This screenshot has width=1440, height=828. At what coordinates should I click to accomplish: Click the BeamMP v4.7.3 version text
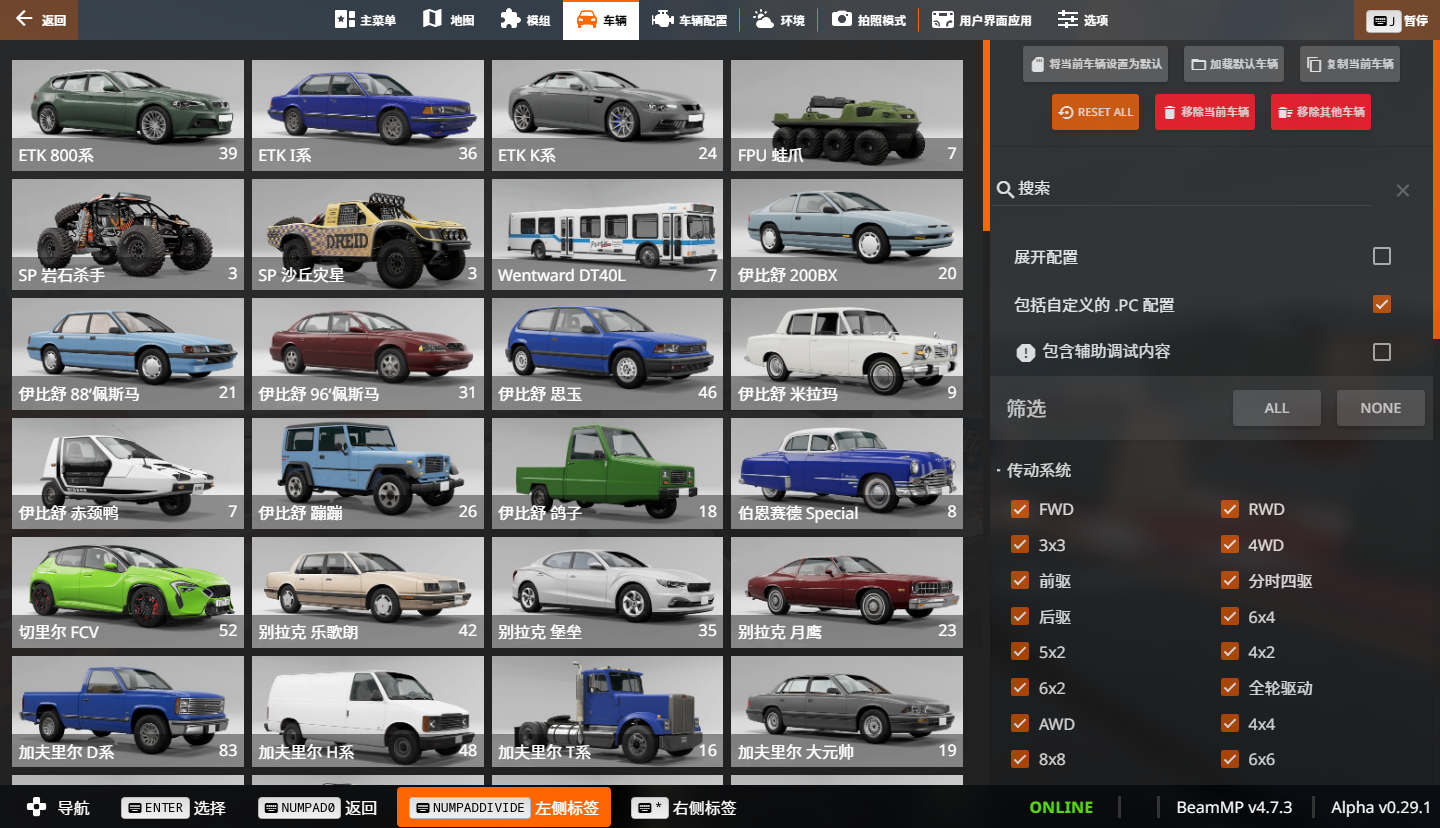tap(1234, 807)
